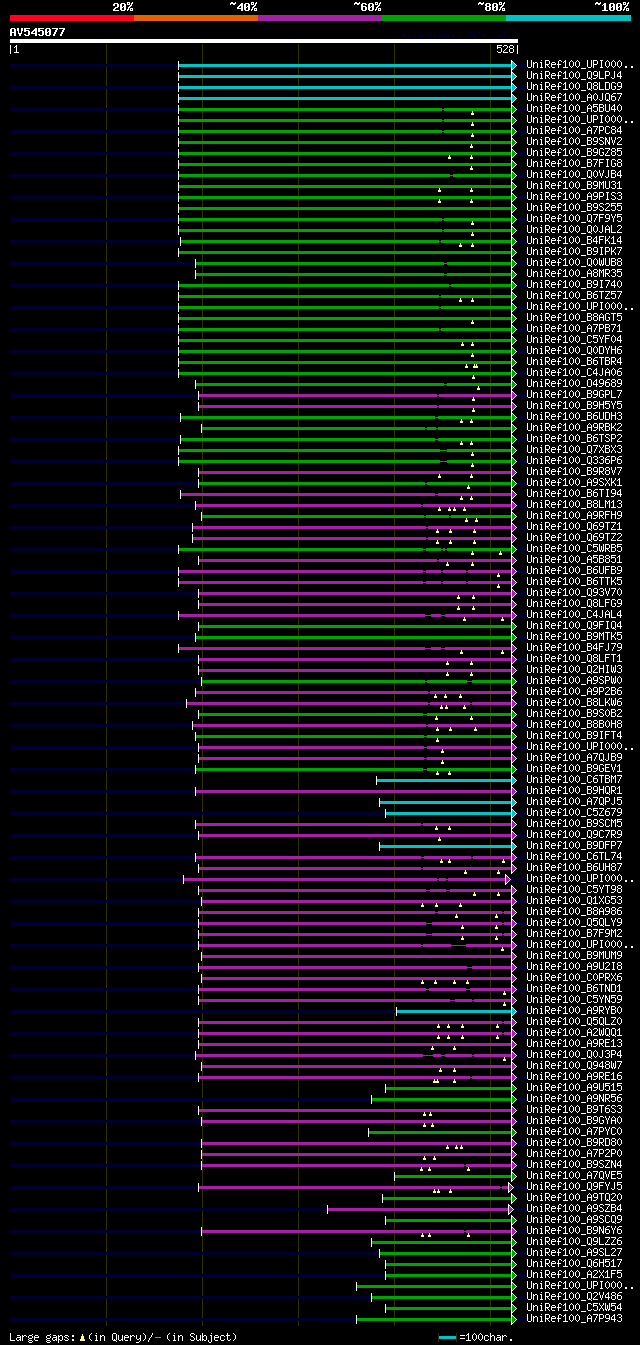The width and height of the screenshot is (640, 1345).
Task: Select hit label UniRef100_B9GPL7
Action: pyautogui.click(x=574, y=394)
